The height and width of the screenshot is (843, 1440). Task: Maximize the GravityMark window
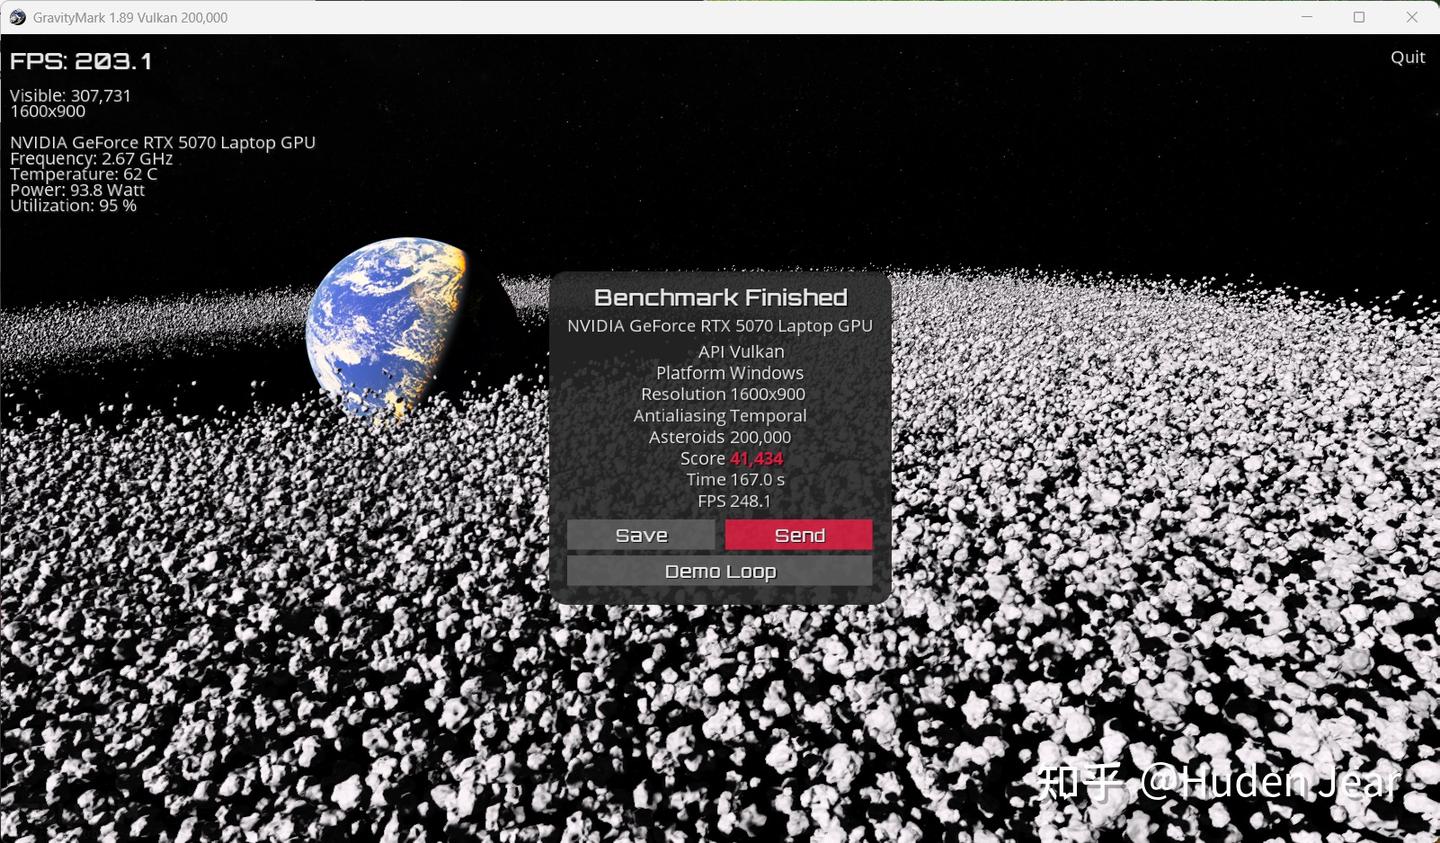click(1359, 17)
